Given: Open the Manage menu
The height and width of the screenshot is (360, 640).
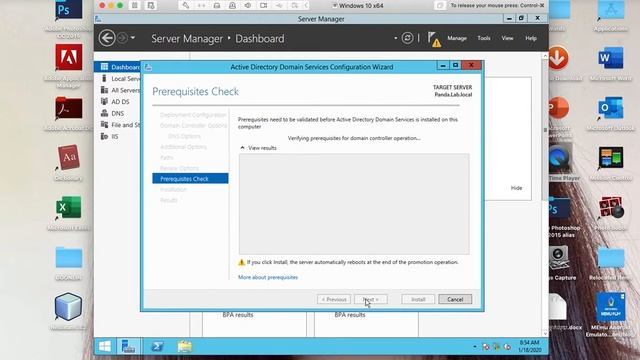Looking at the screenshot, I should [x=457, y=38].
